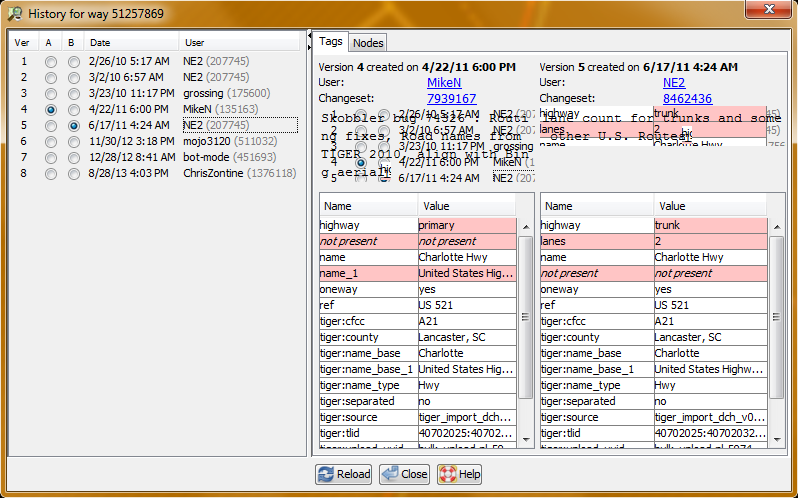The height and width of the screenshot is (498, 798).
Task: Click the history dialog title bar icon
Action: pos(15,13)
